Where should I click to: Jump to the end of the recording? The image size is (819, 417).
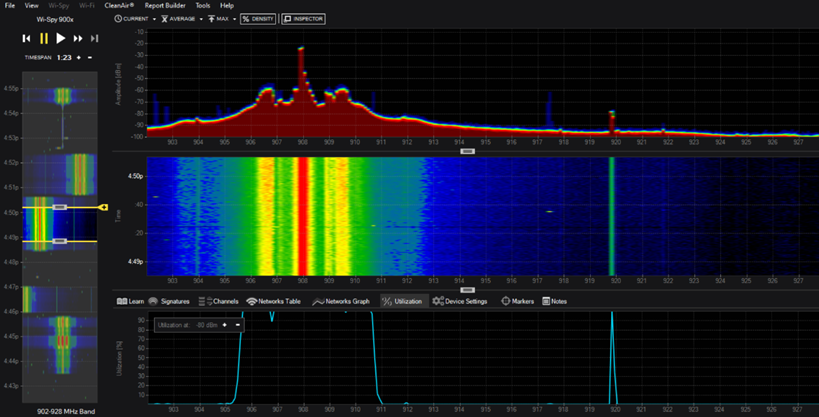(95, 38)
